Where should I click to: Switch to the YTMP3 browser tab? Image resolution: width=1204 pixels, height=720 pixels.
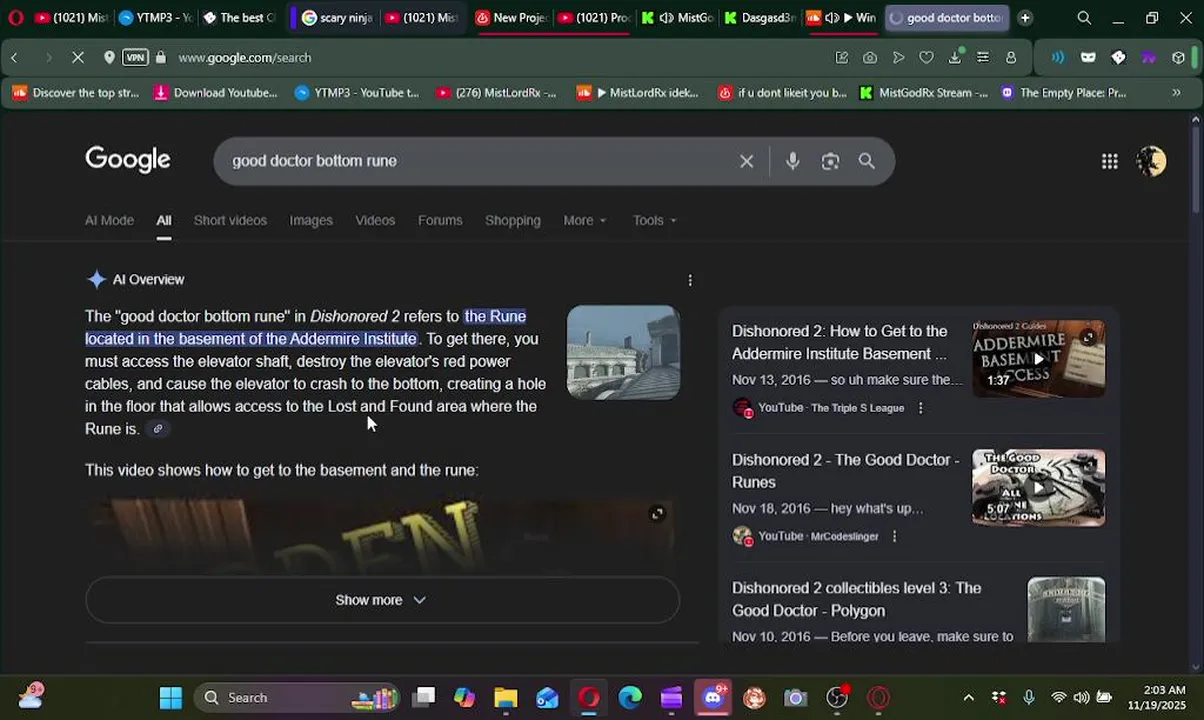pyautogui.click(x=155, y=18)
